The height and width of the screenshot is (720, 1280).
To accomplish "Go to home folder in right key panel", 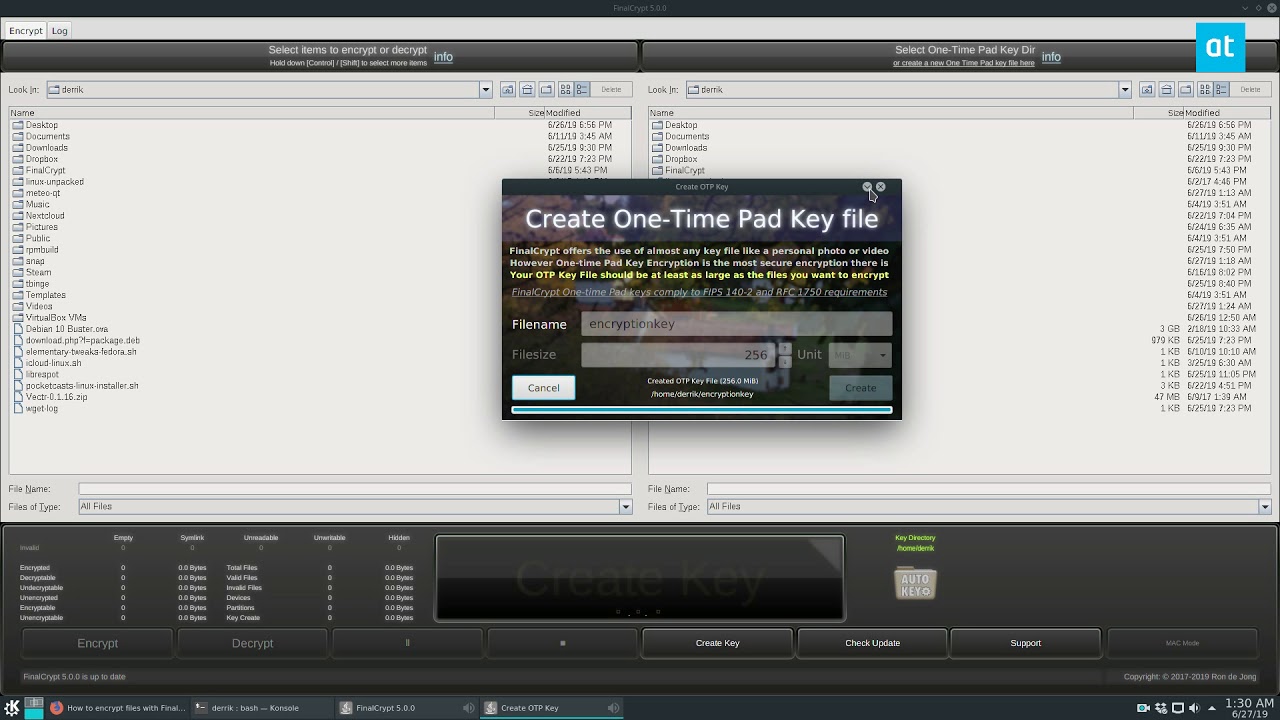I will 1166,89.
